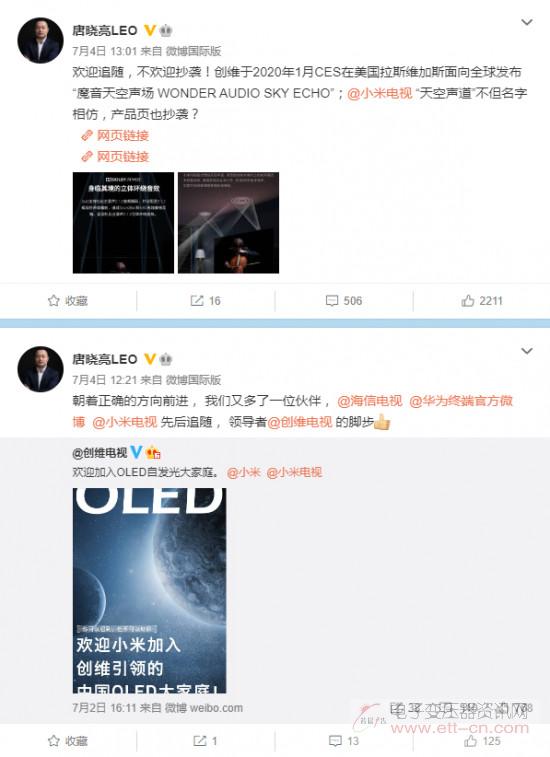Image resolution: width=550 pixels, height=757 pixels.
Task: Click @小米电视 mention in first post
Action: 380,93
